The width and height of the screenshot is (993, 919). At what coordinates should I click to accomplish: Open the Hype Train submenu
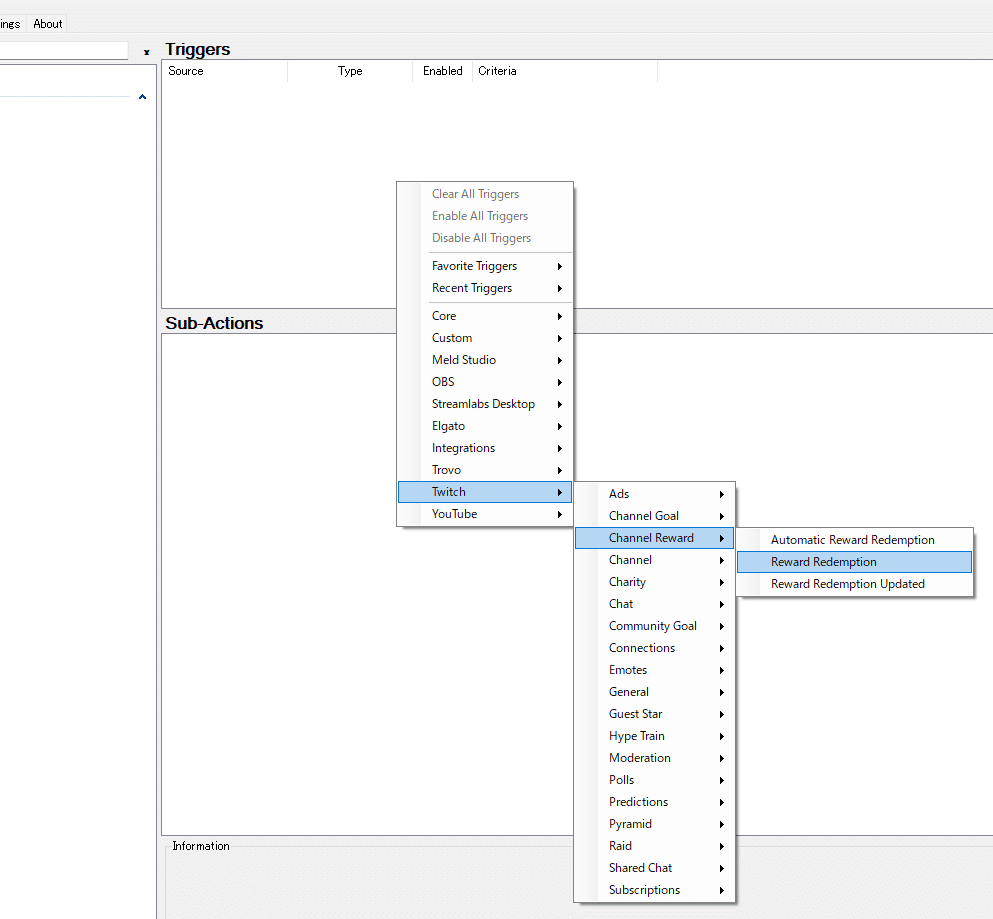[654, 736]
